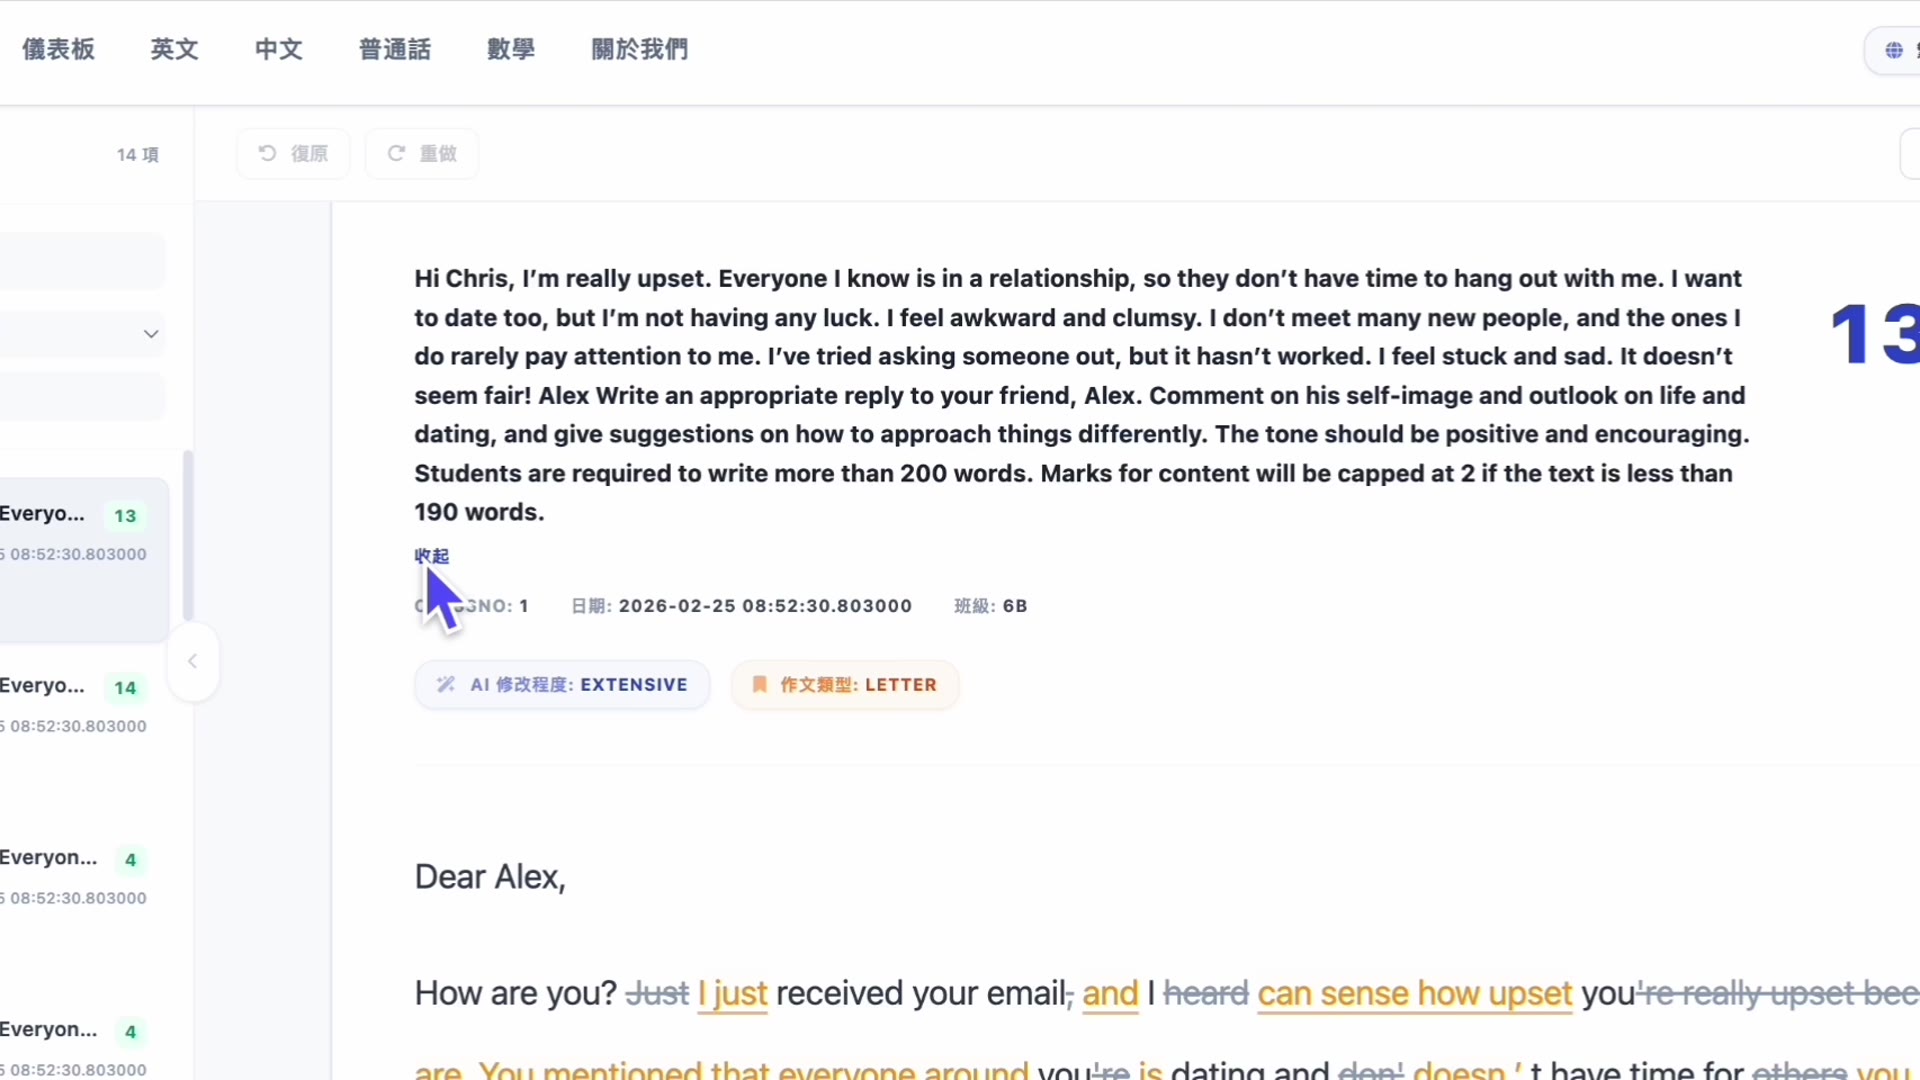Click the redo arrow icon beside 重做
Viewport: 1920px width, 1080px height.
pos(397,153)
